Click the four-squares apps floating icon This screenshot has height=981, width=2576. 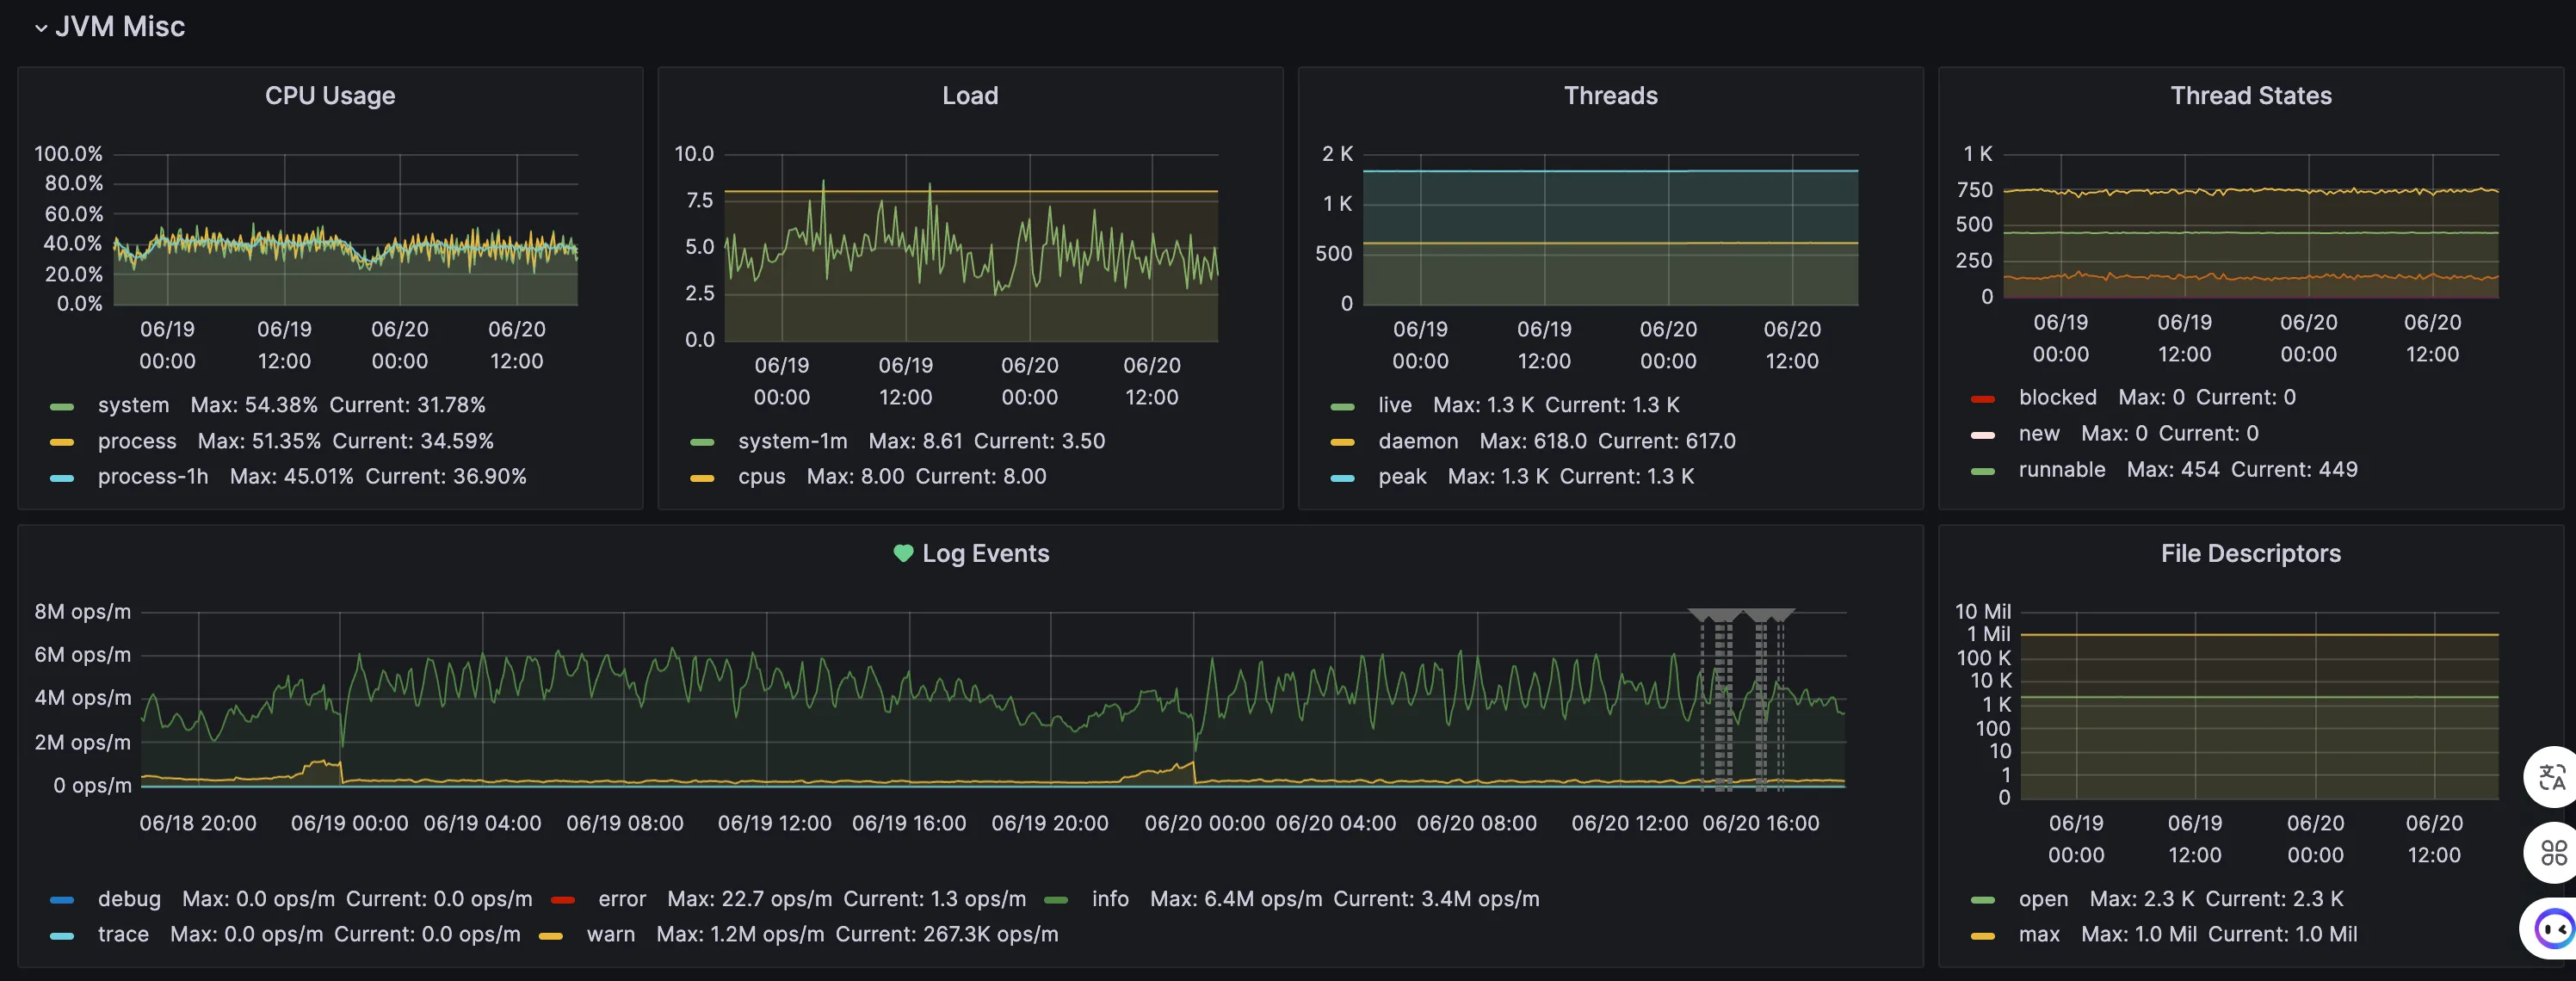[2552, 852]
